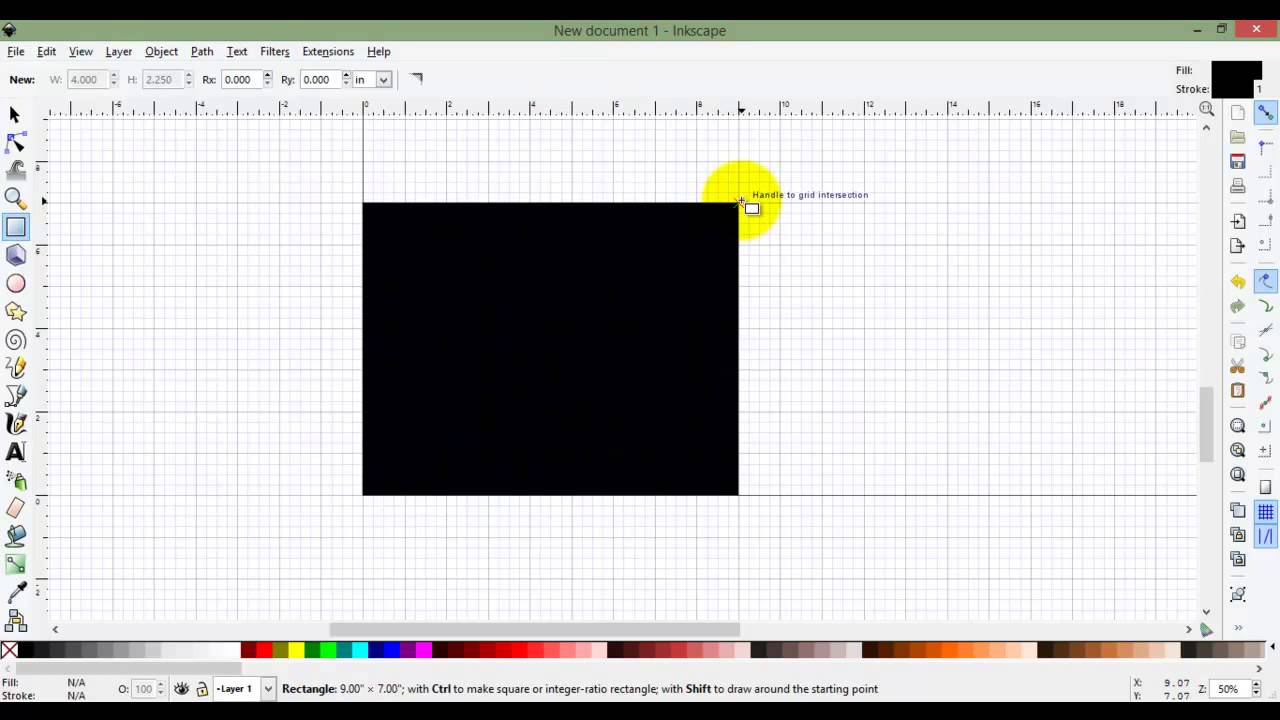Zoom to fit selection icon
The width and height of the screenshot is (1280, 720).
1238,426
